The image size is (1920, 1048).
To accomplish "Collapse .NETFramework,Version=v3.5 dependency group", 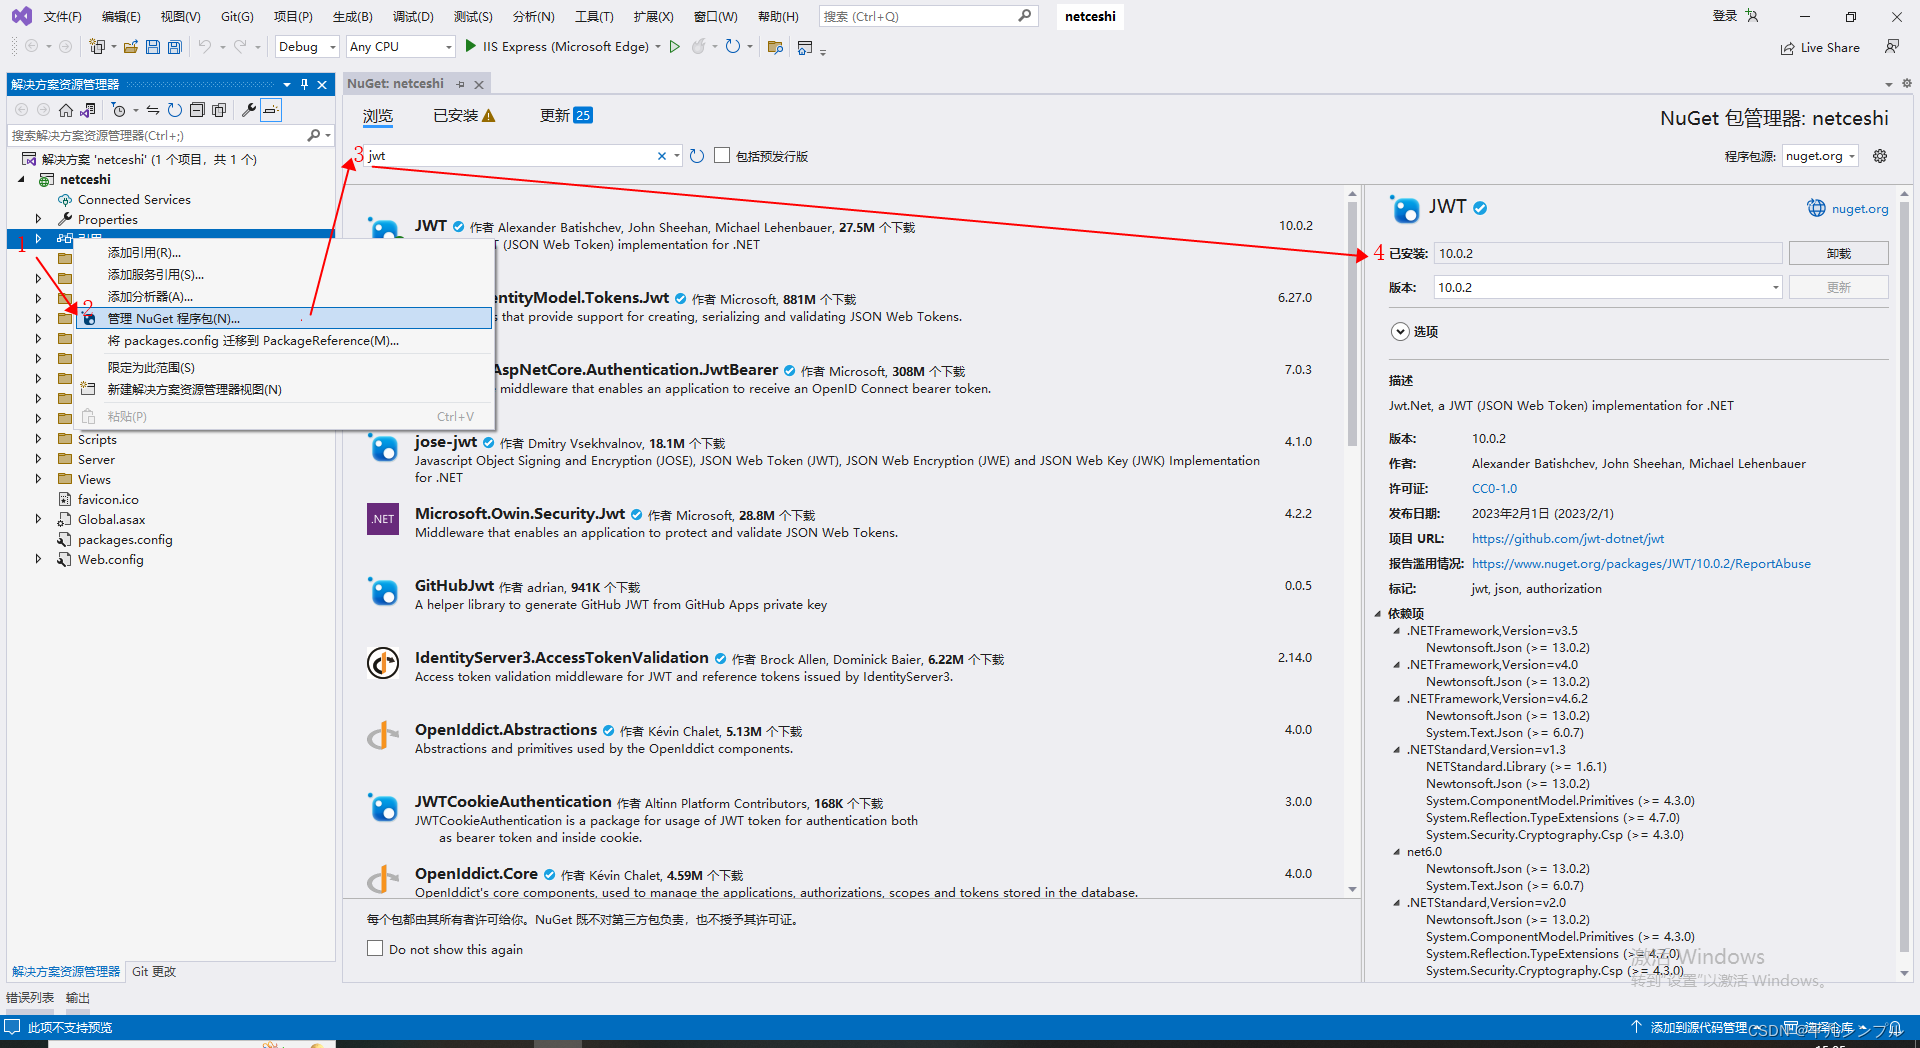I will [x=1398, y=631].
